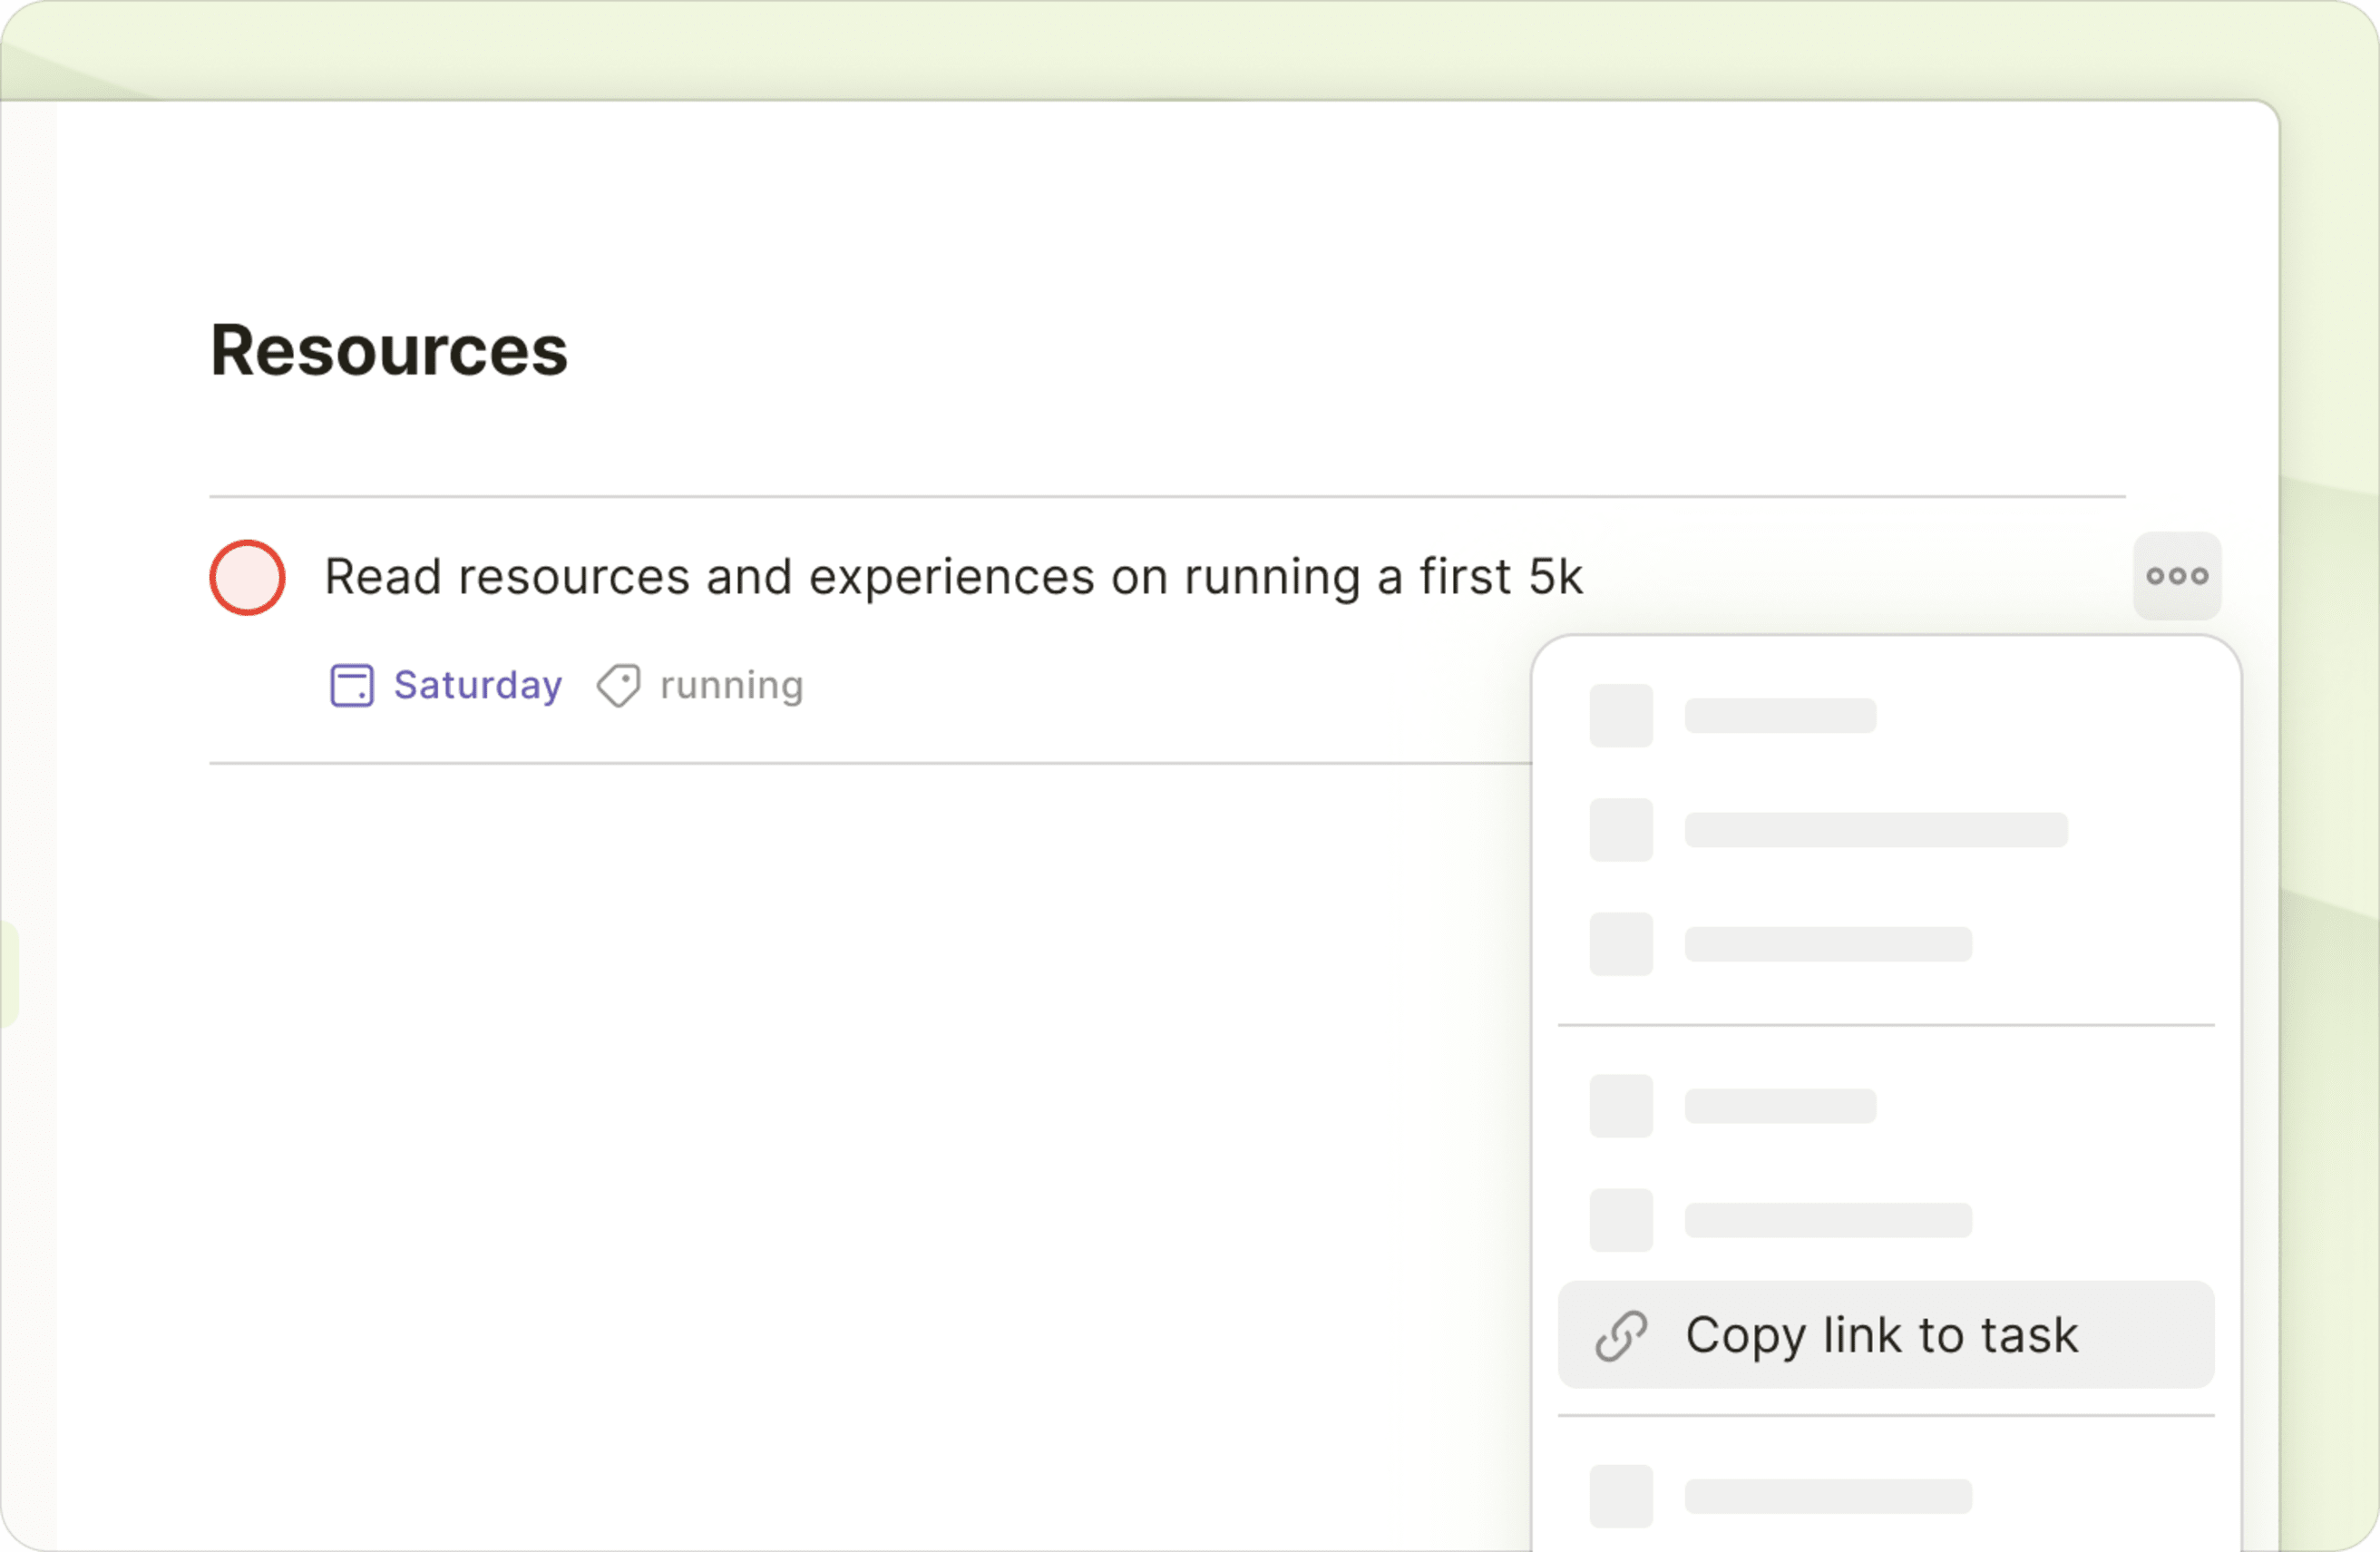The image size is (2380, 1552).
Task: Choose Copy link to task
Action: (1881, 1336)
